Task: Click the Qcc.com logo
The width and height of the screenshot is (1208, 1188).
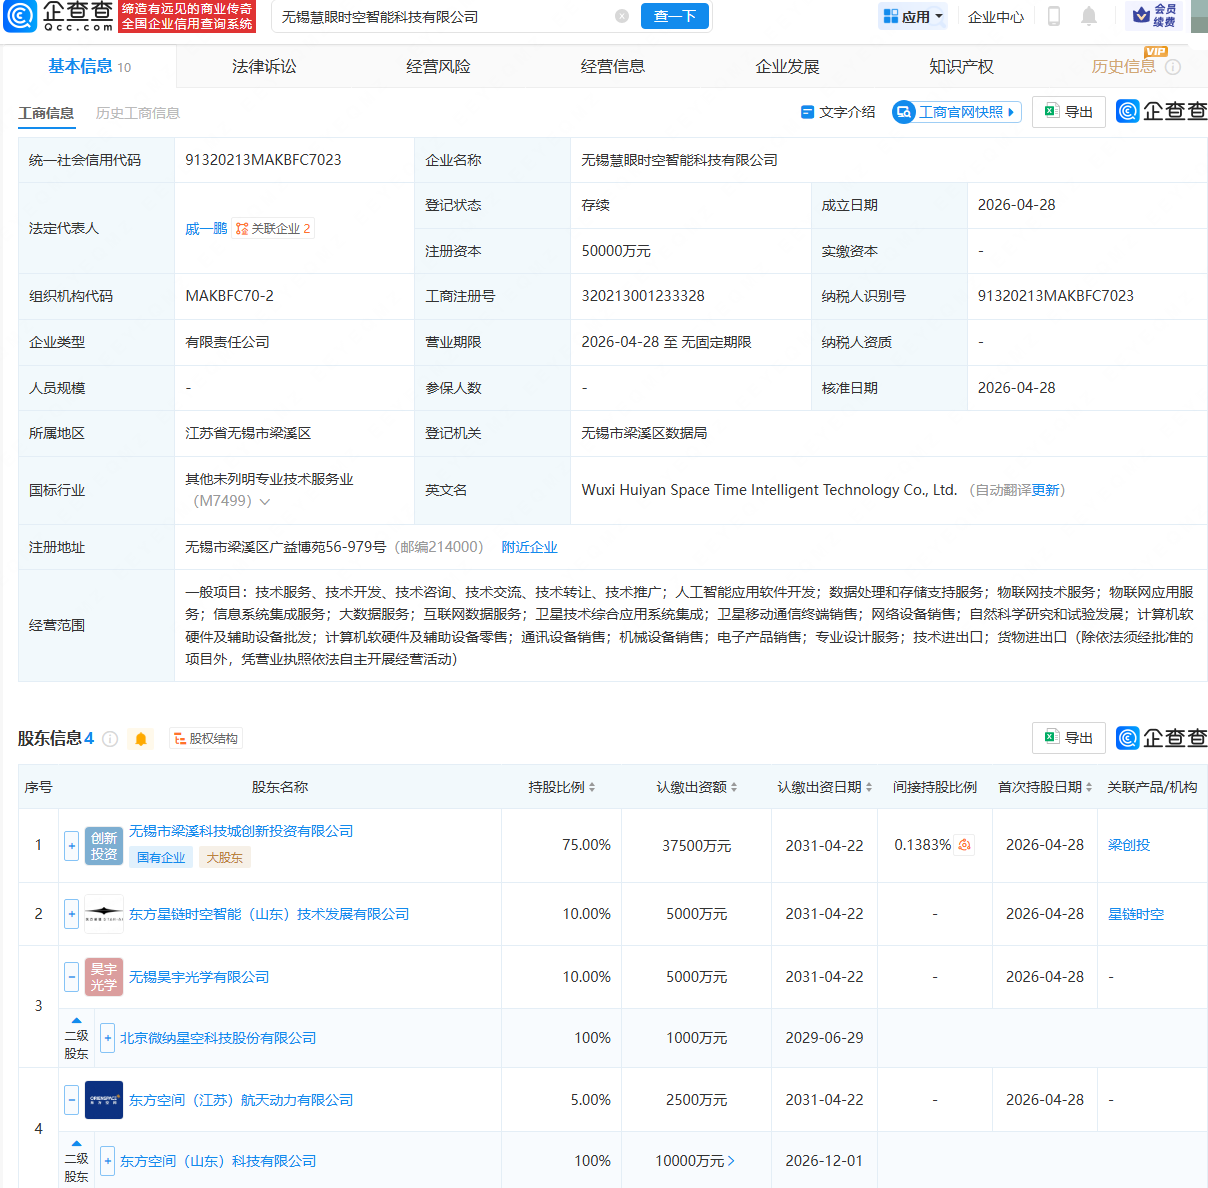Action: (x=59, y=16)
